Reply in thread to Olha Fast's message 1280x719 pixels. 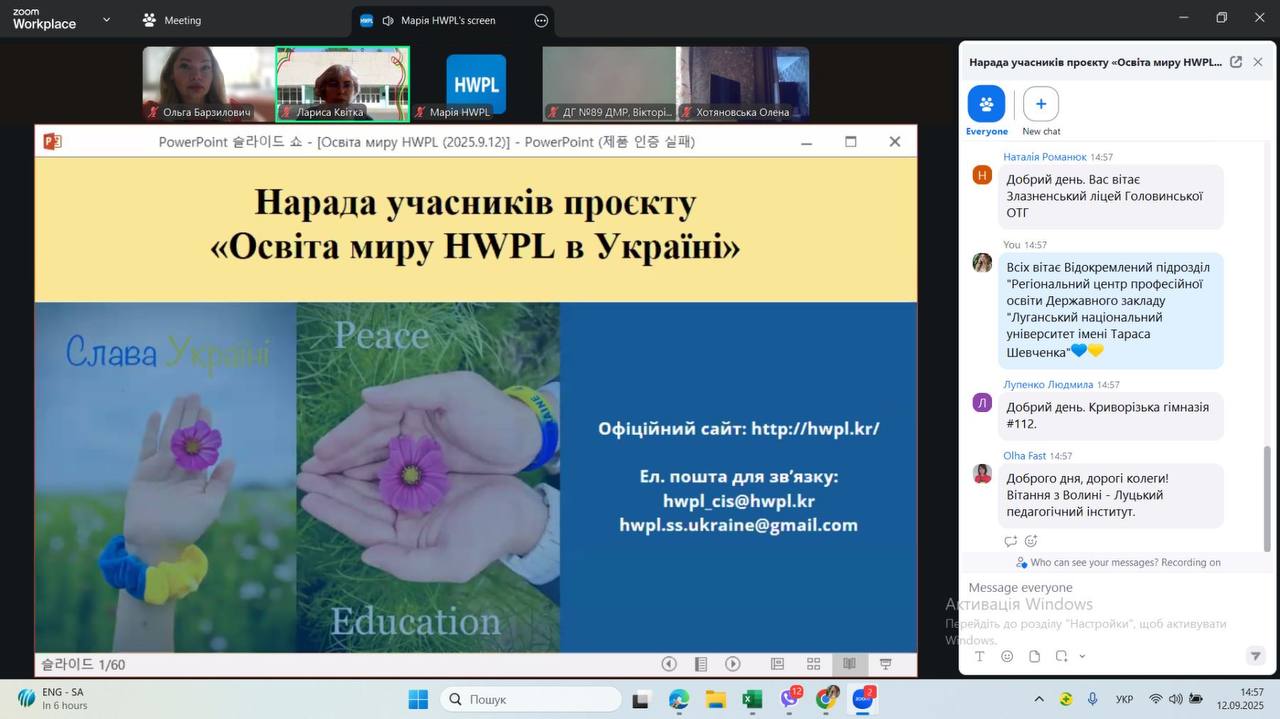1010,541
